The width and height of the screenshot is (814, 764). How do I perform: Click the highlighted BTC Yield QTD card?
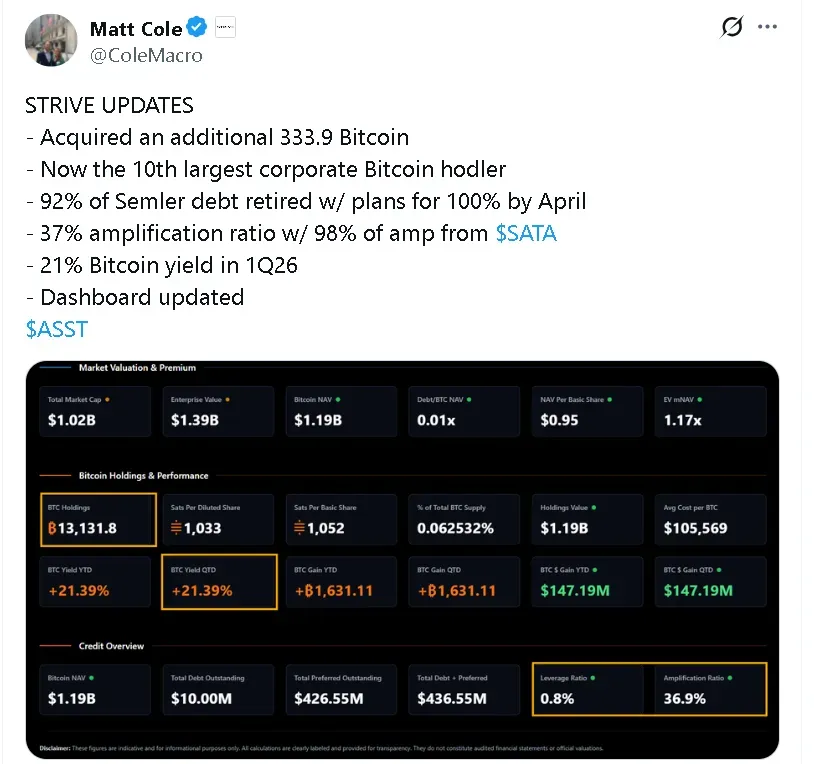pyautogui.click(x=219, y=581)
